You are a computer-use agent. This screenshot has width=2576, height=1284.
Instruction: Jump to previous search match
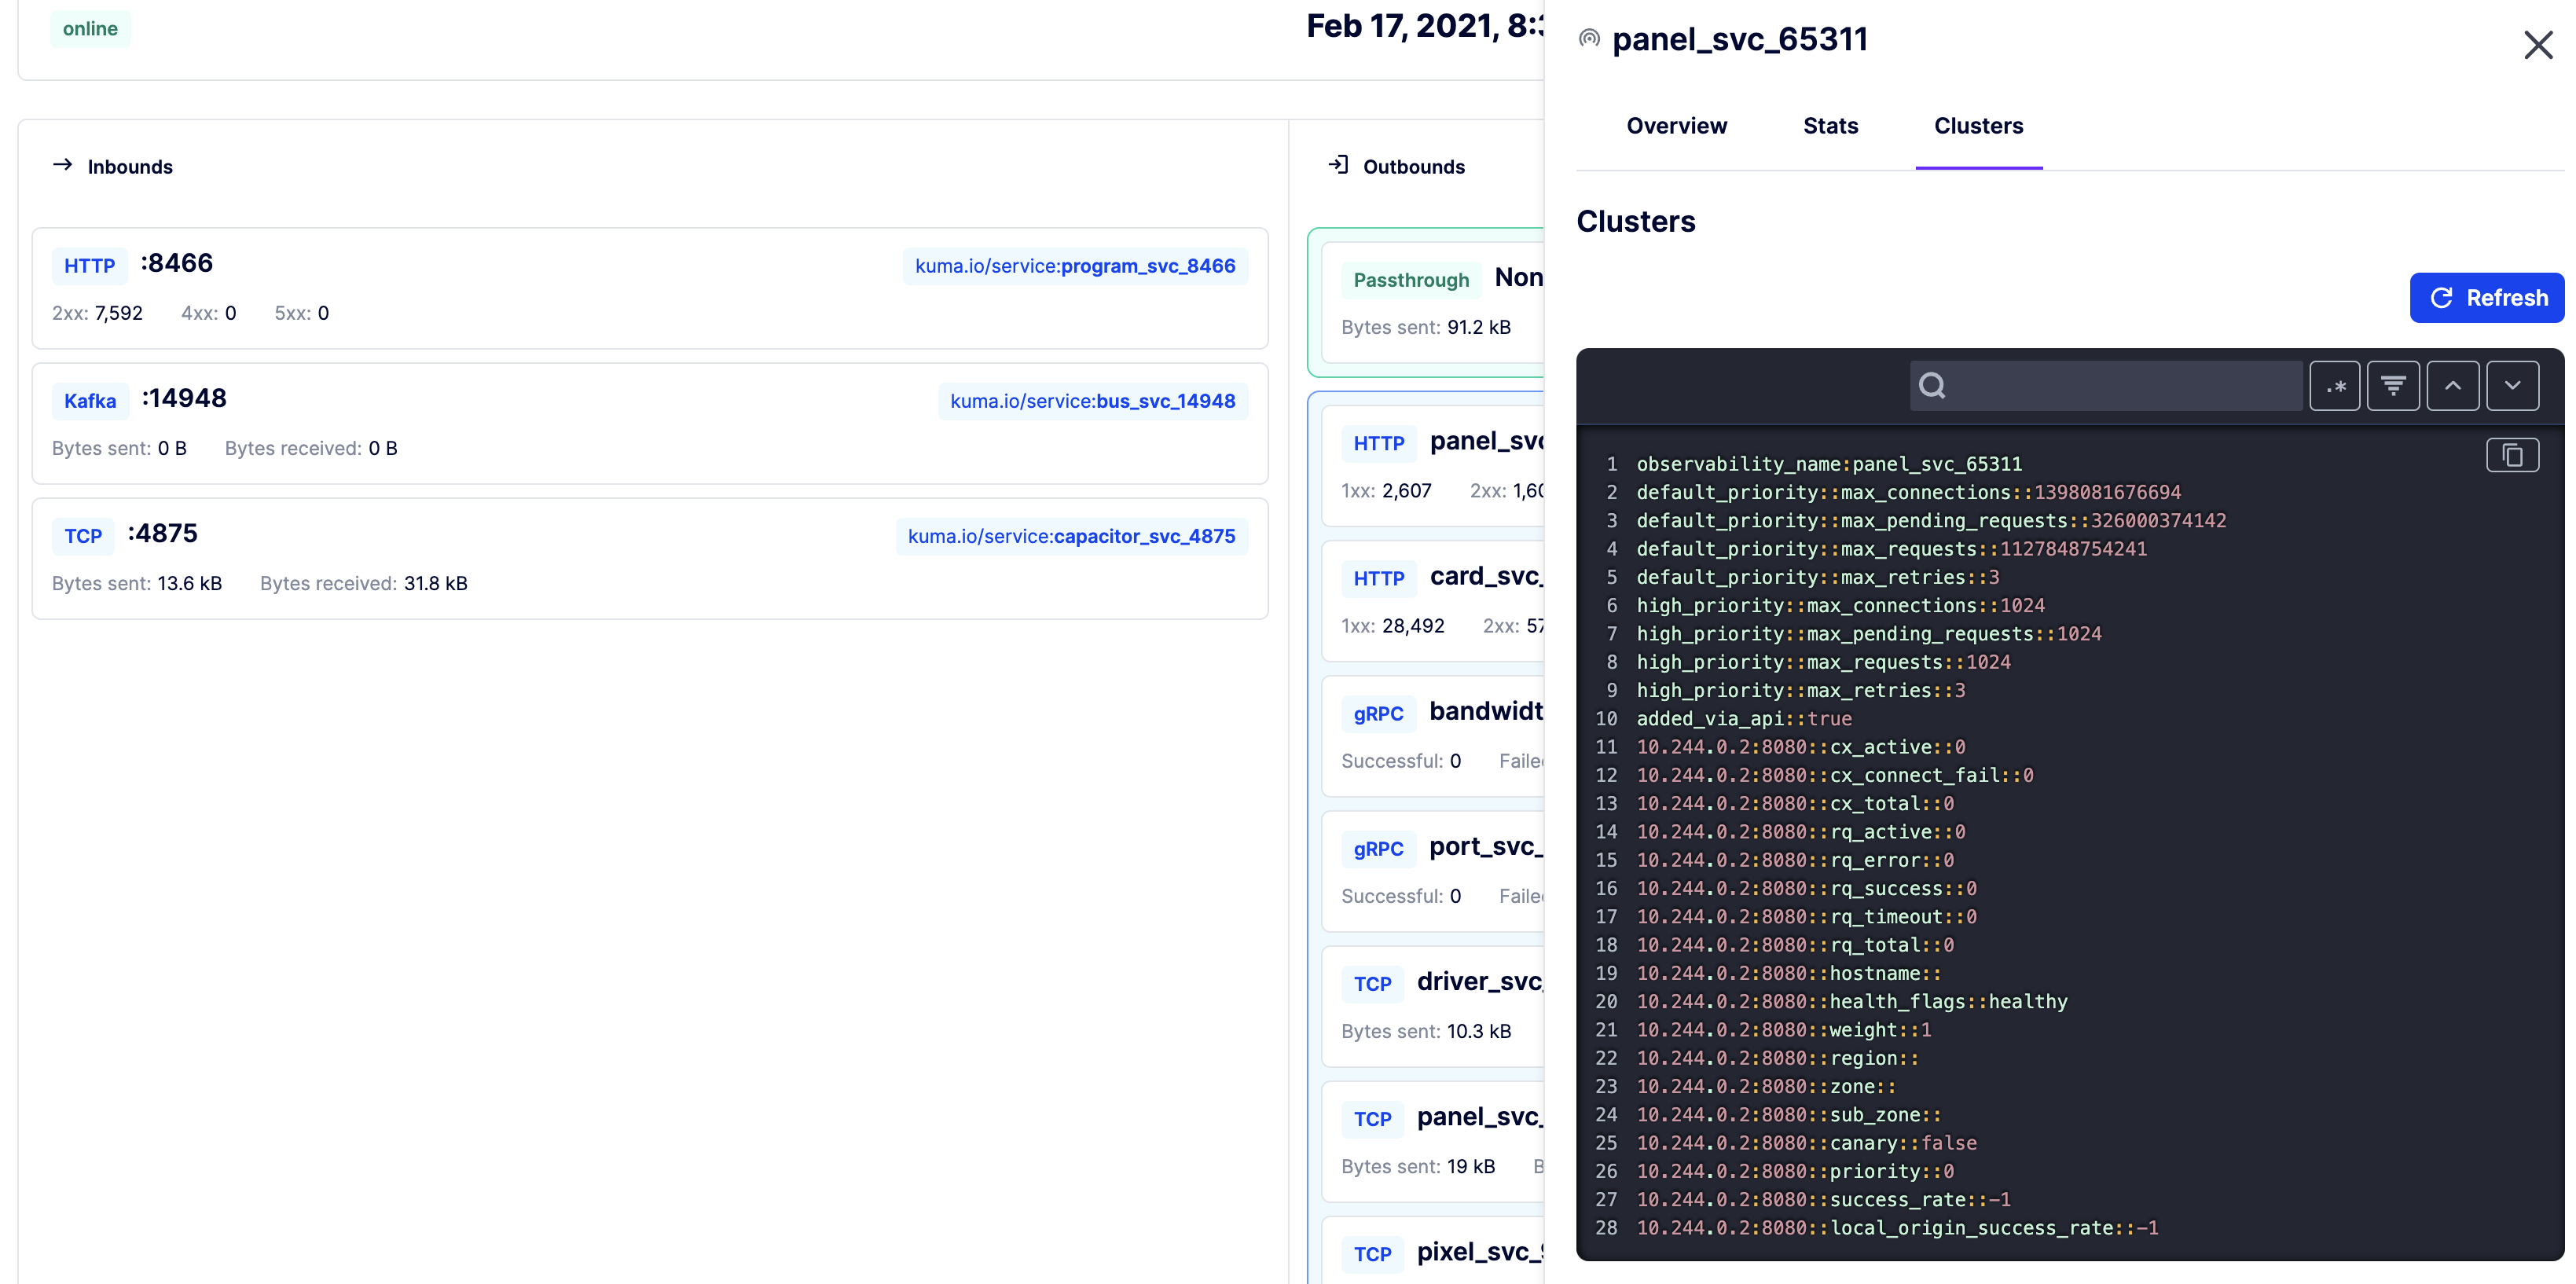tap(2453, 385)
